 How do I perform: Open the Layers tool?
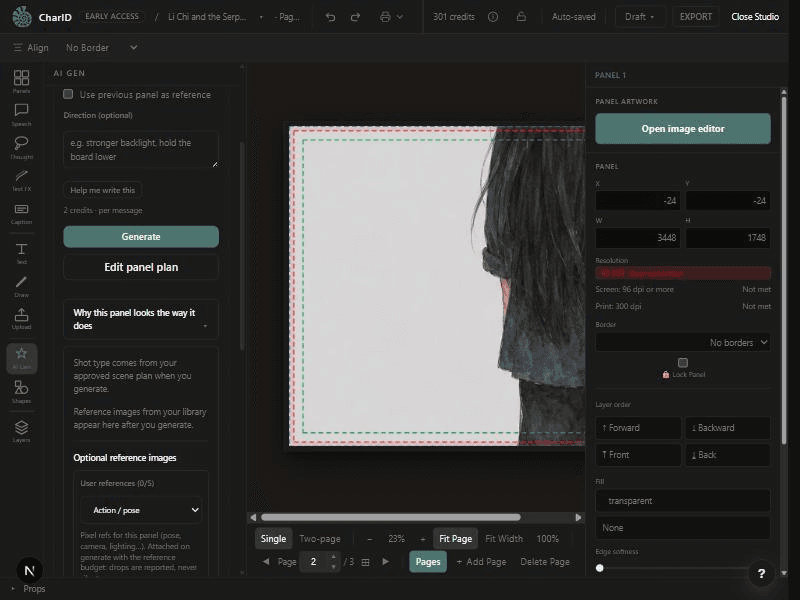click(21, 431)
